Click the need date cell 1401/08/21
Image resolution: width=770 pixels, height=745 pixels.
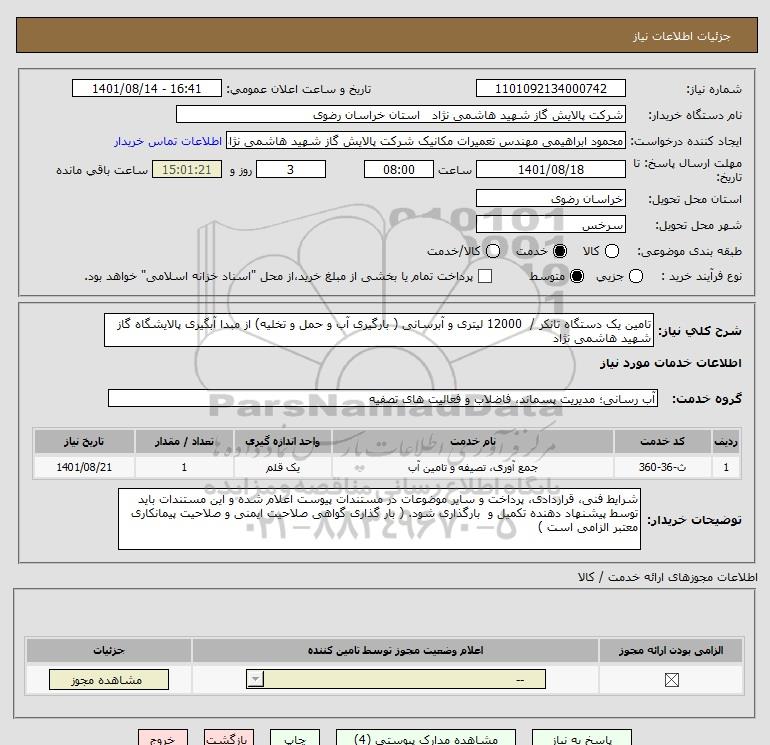coord(84,467)
